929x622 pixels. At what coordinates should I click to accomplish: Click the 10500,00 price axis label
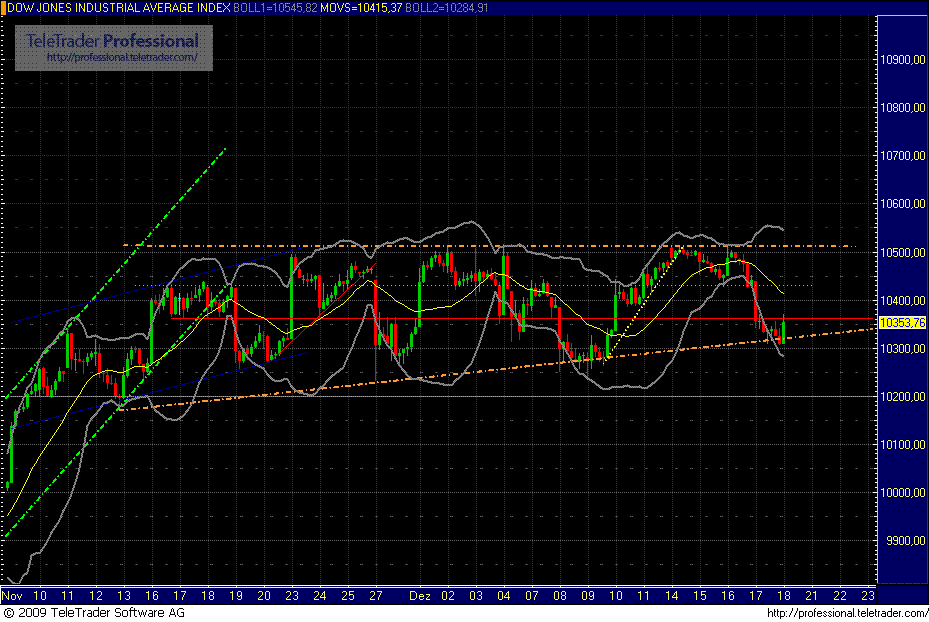[902, 252]
